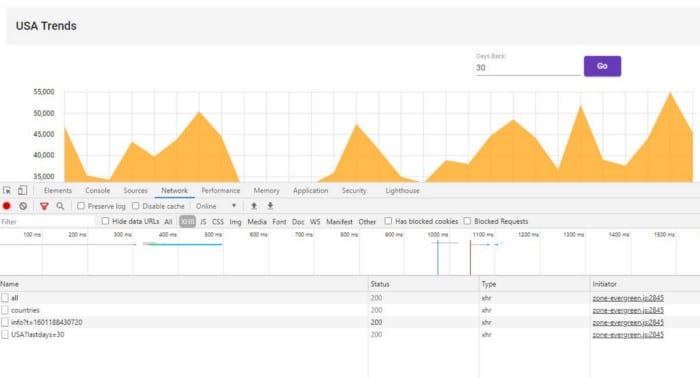
Task: Open the initiator link for USA?lastdays=30
Action: (628, 334)
